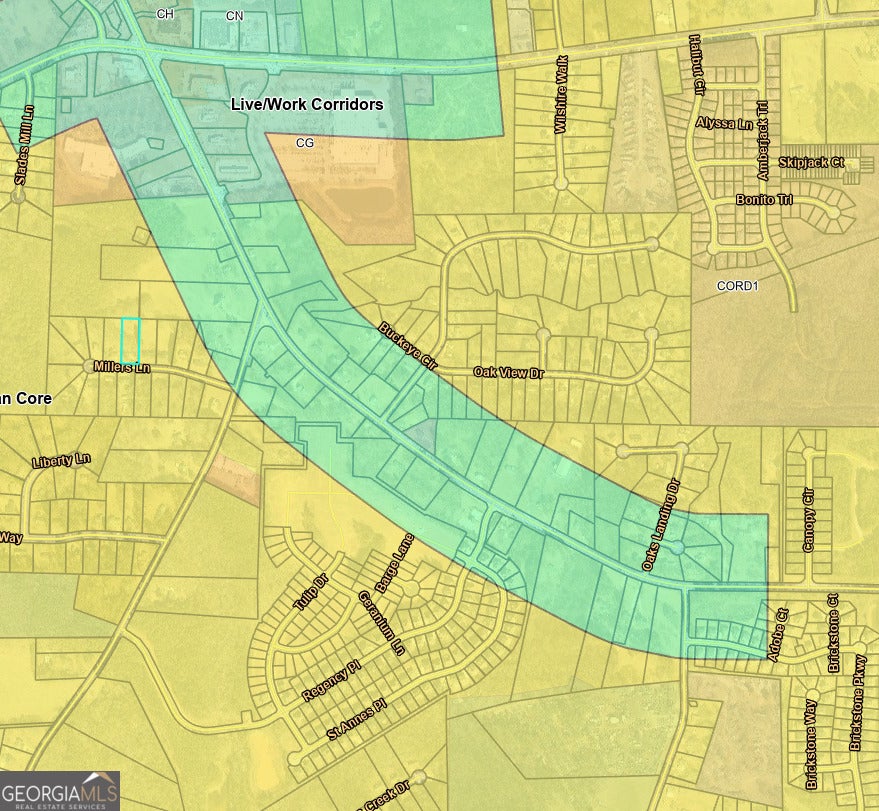
Task: Select the Wilshire Walk street label
Action: click(561, 95)
